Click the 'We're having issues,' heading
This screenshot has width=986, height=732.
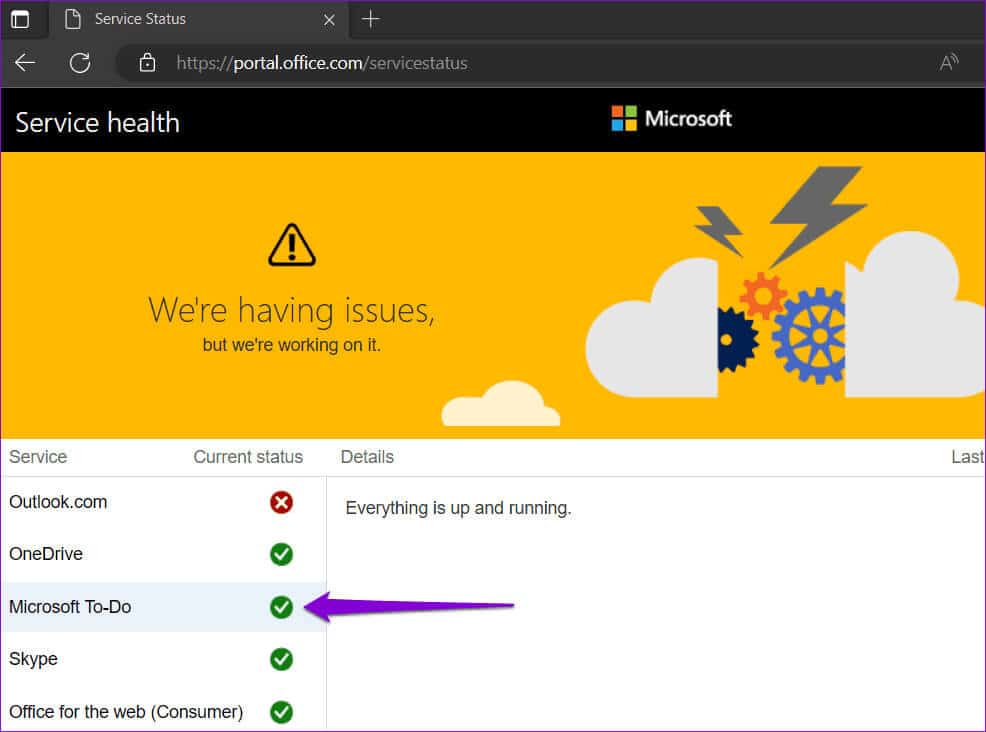292,311
